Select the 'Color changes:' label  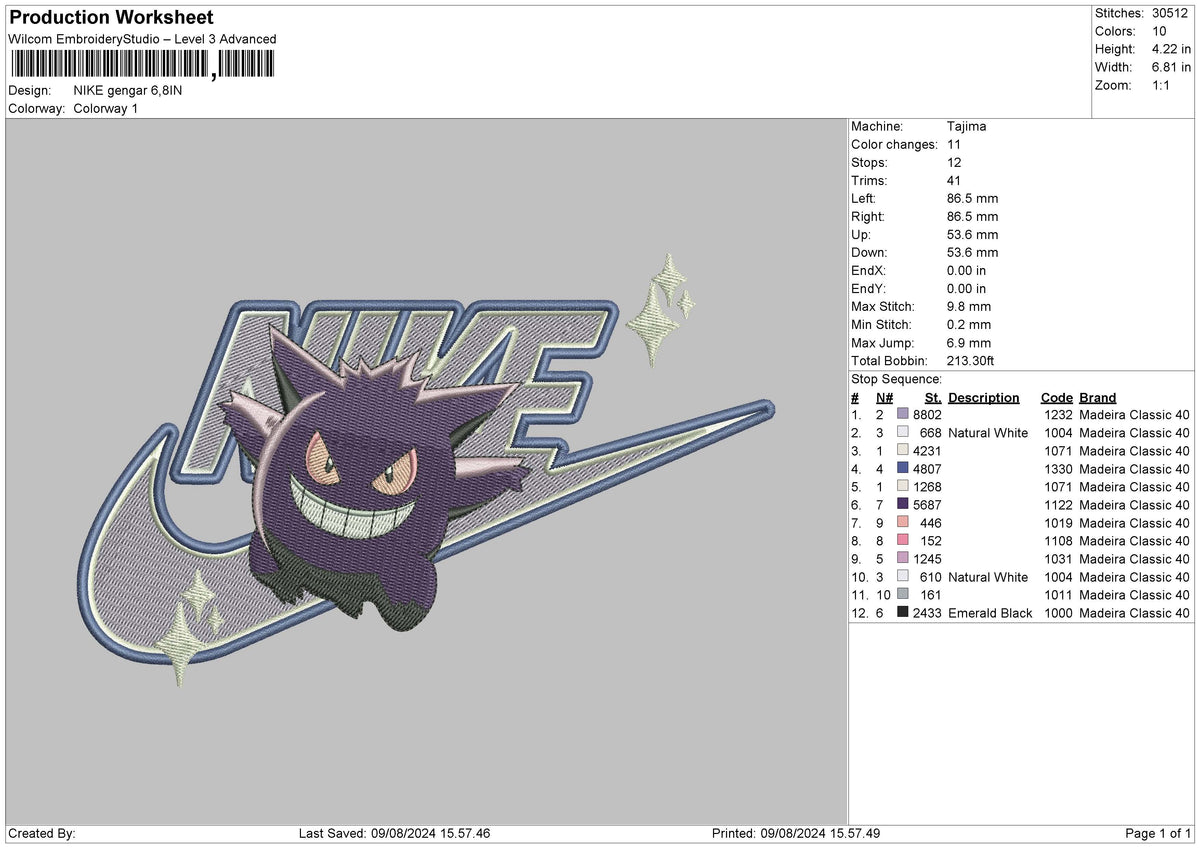(x=894, y=145)
